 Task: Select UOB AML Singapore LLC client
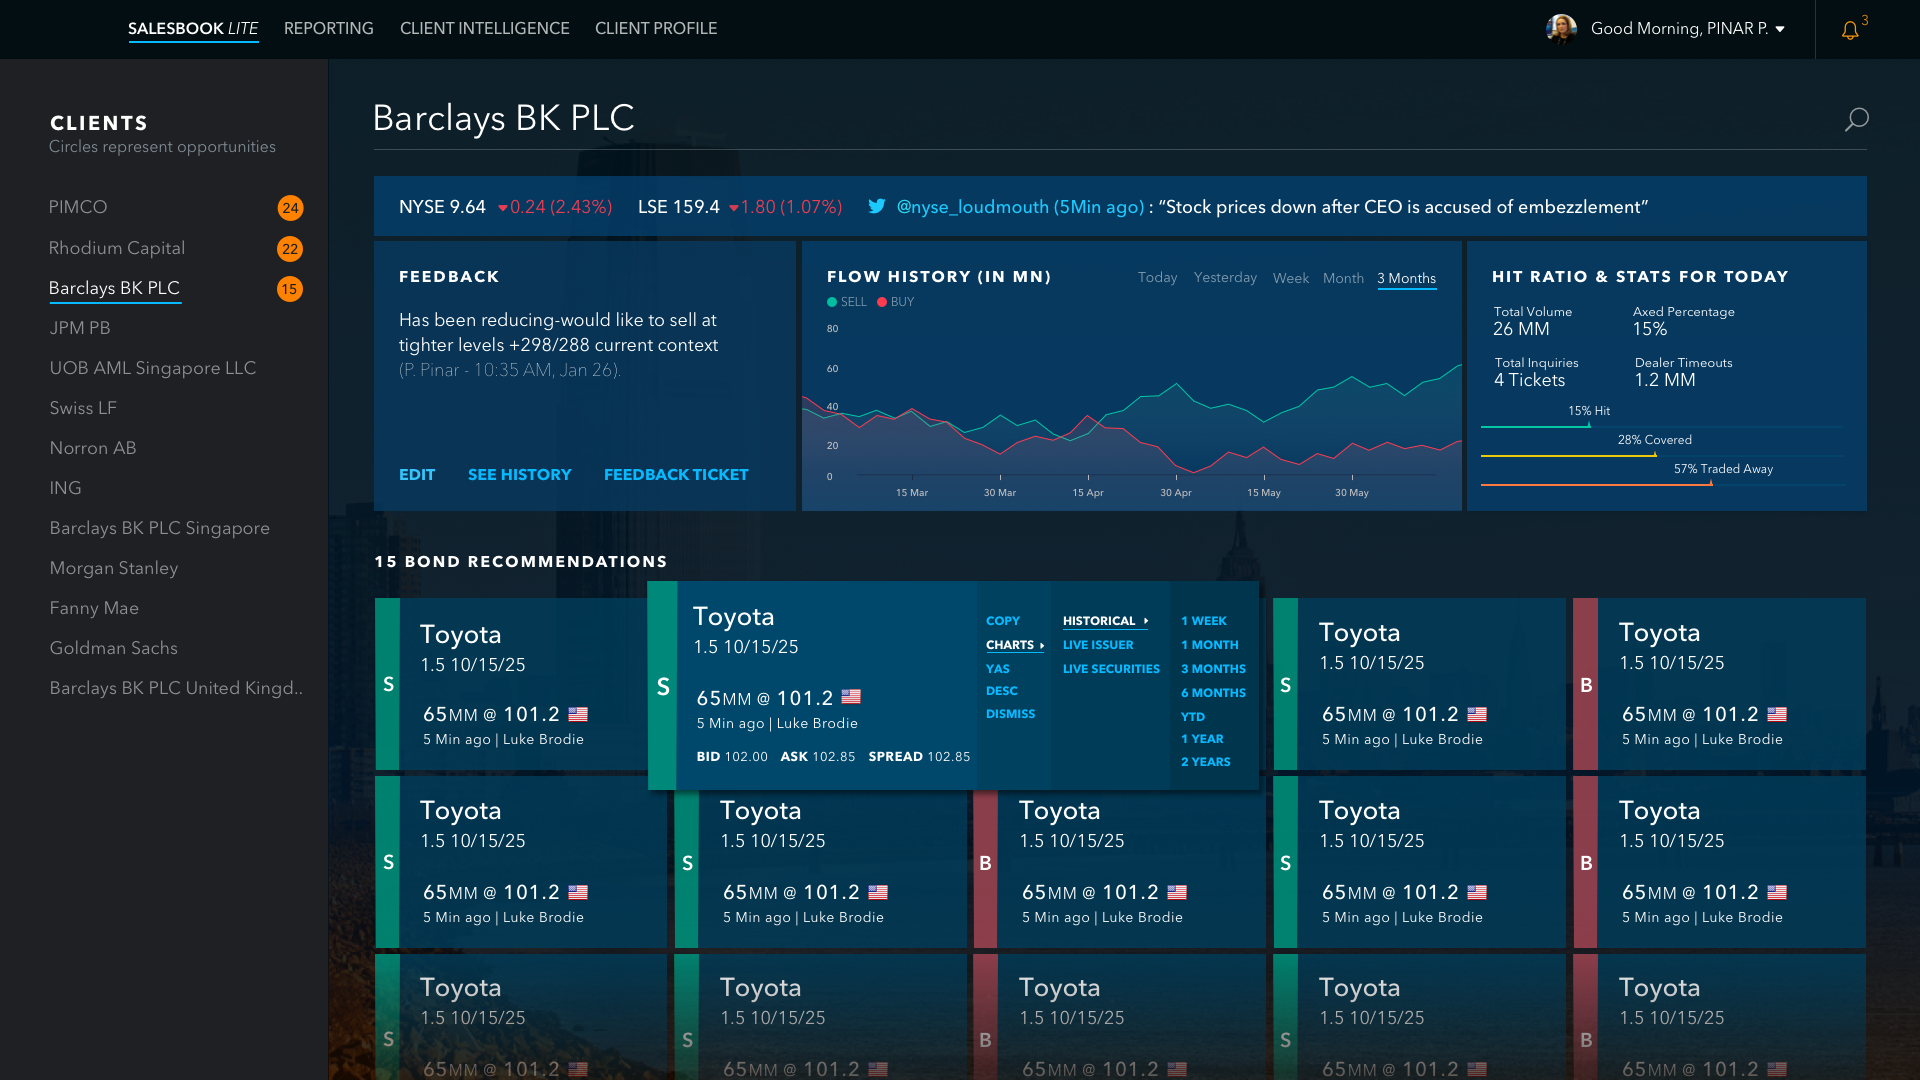coord(153,368)
